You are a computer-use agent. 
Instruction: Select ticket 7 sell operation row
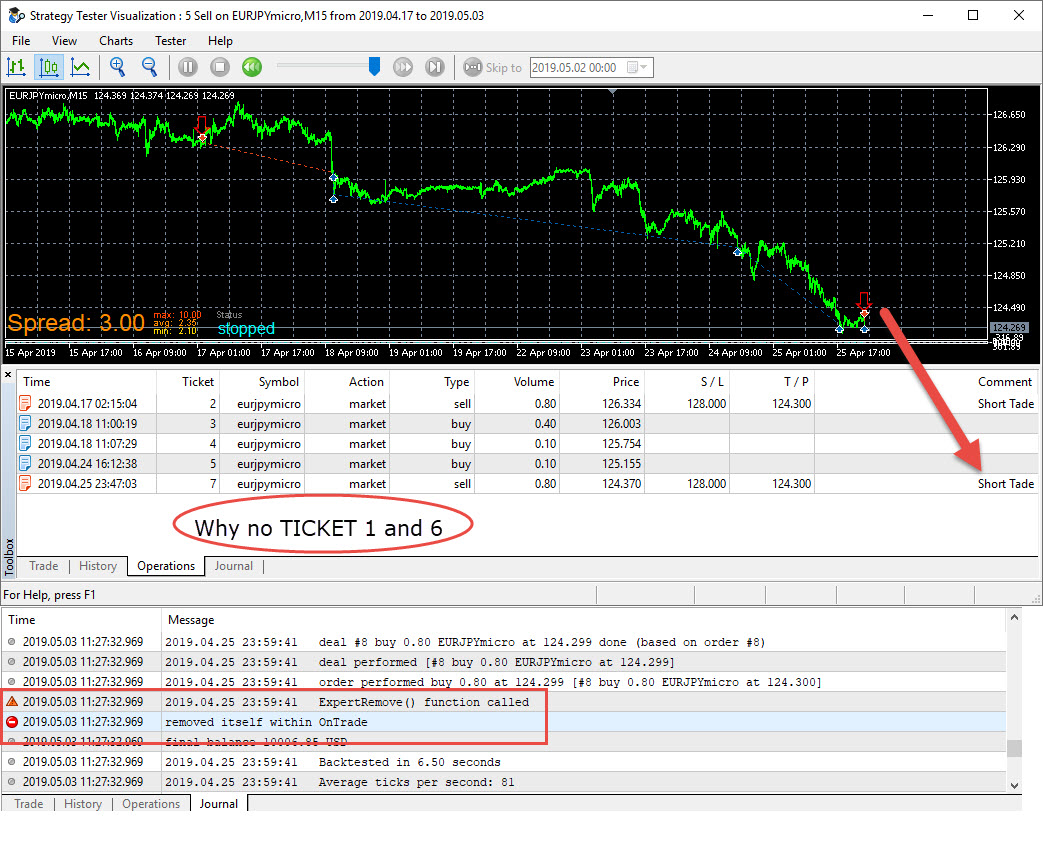(x=526, y=484)
